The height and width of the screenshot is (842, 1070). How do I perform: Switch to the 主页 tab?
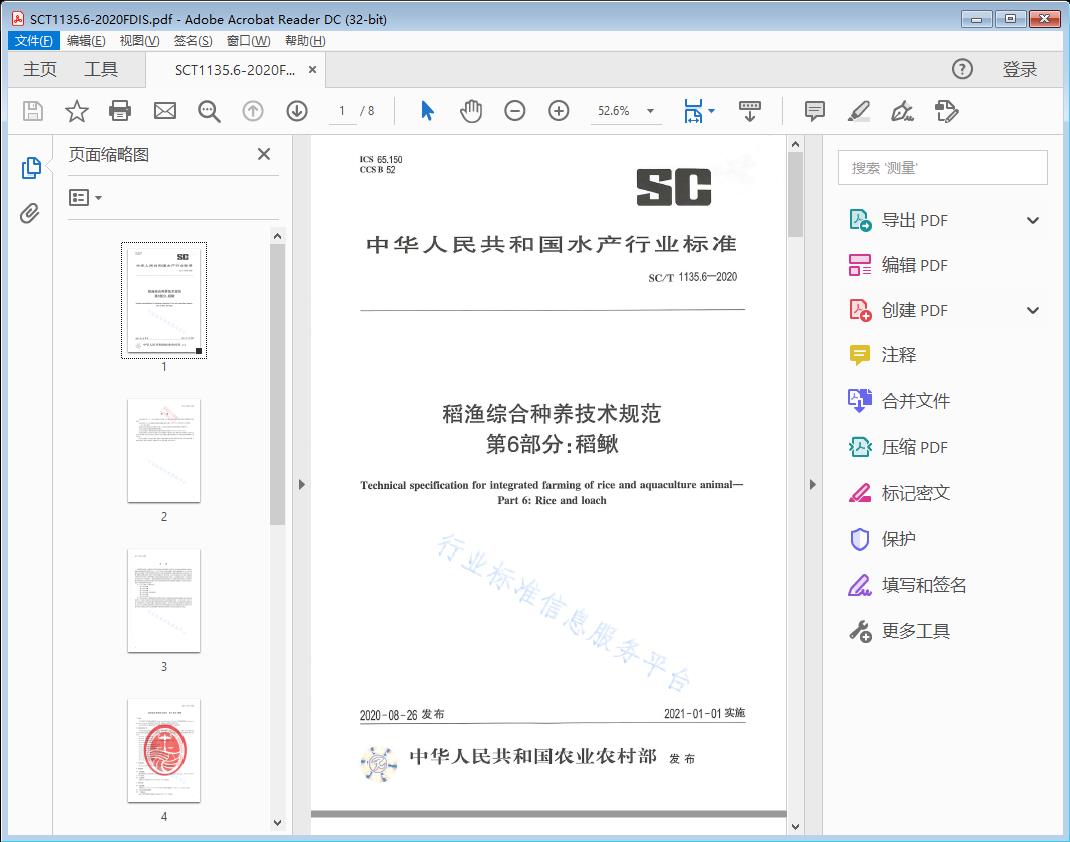(40, 69)
